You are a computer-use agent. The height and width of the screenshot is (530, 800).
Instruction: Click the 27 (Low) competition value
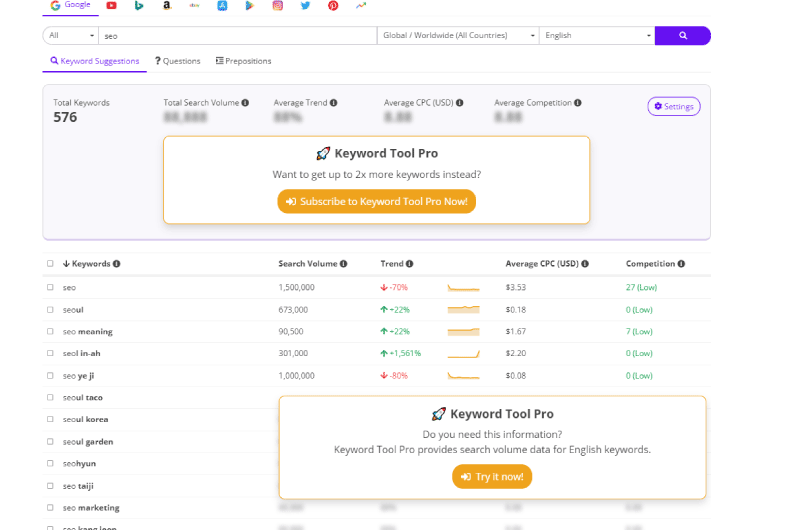pyautogui.click(x=641, y=287)
